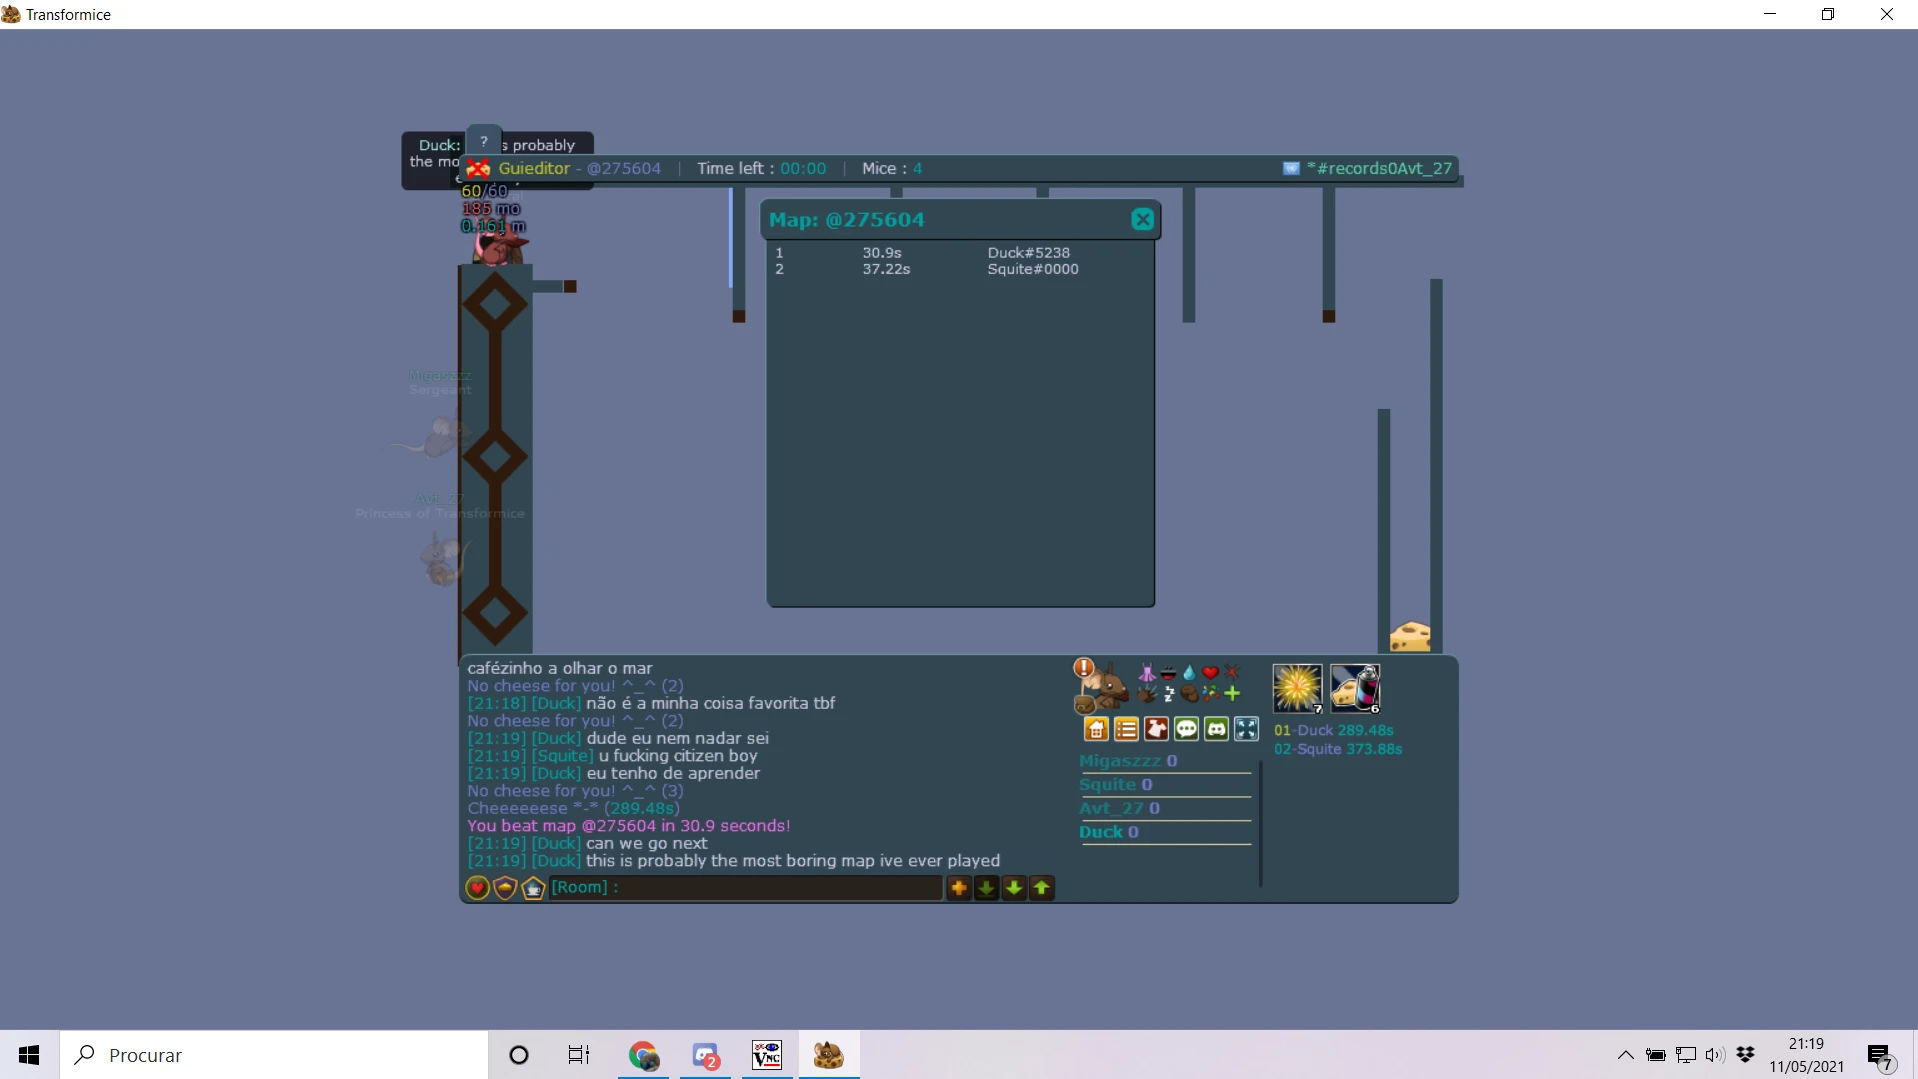Select the pink dress emote
1918x1079 pixels.
click(x=1147, y=672)
